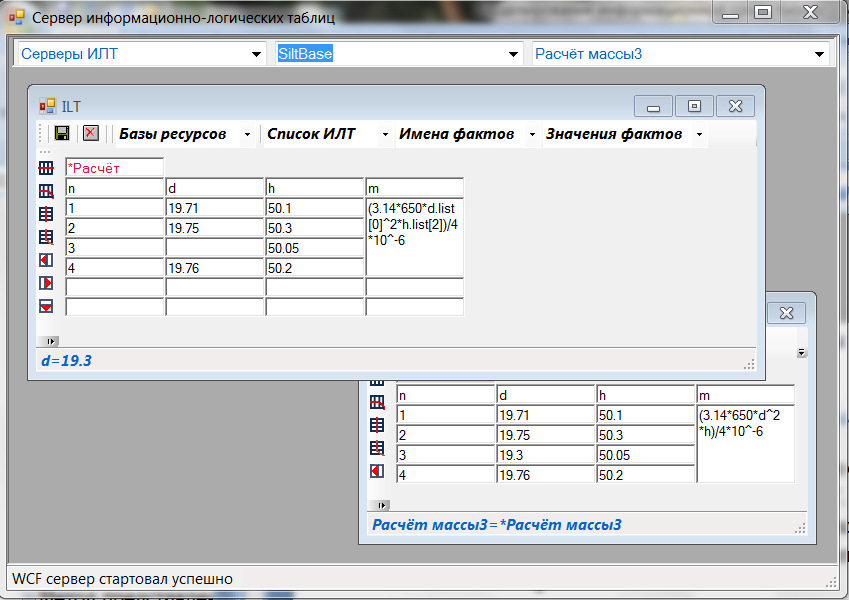Click table icon with red curved row line, ILT window
The height and width of the screenshot is (600, 849).
46,191
